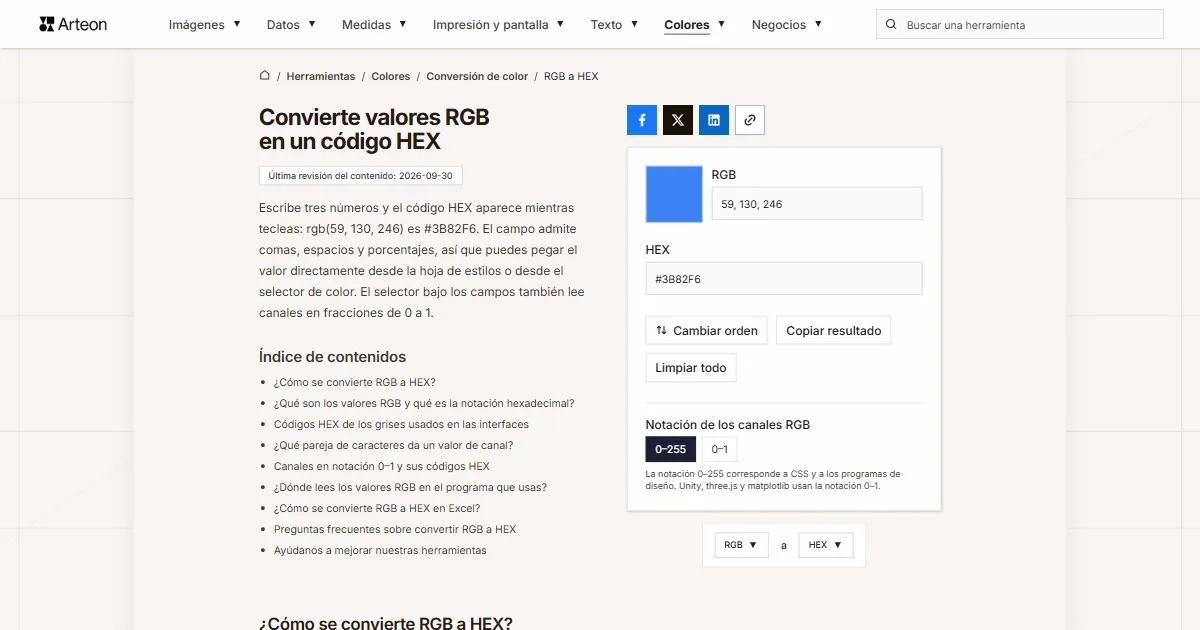The width and height of the screenshot is (1200, 630).
Task: Expand the Impresión y pantalla menu
Action: click(498, 25)
